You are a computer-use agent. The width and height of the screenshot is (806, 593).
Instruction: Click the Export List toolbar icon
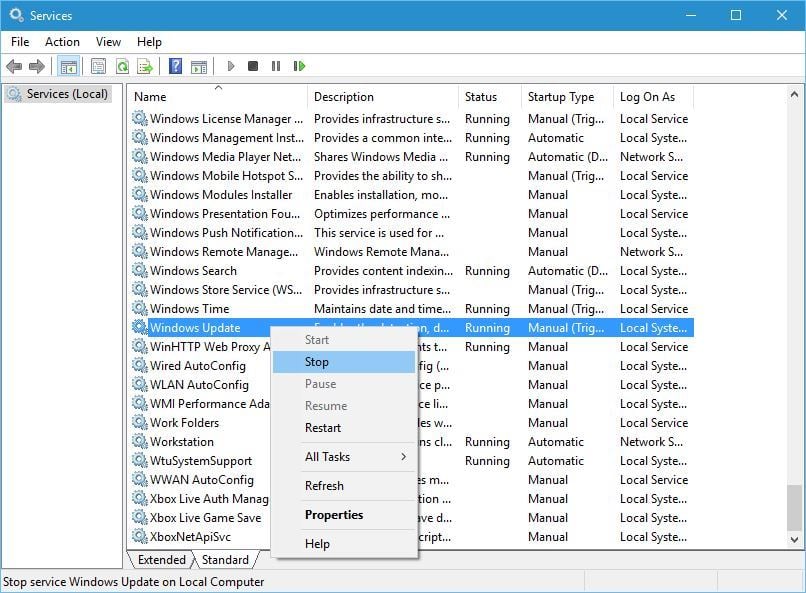[x=145, y=66]
